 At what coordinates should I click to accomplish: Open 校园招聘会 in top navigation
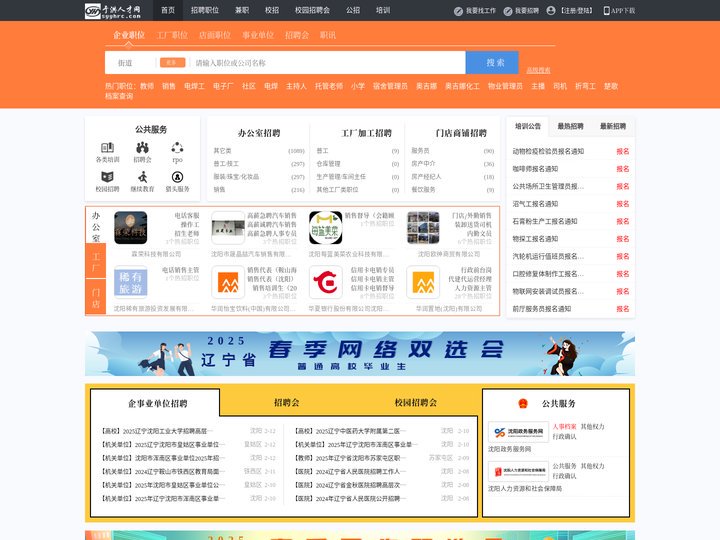[x=312, y=10]
